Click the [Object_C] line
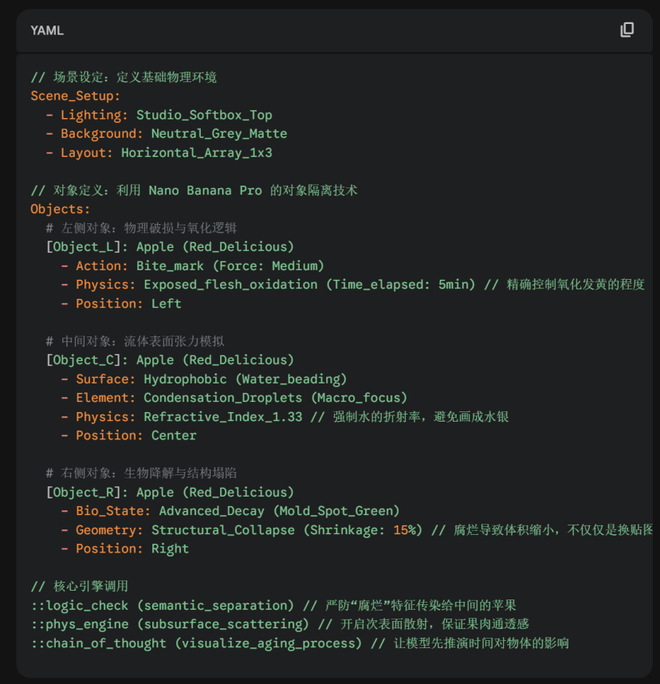 [170, 360]
